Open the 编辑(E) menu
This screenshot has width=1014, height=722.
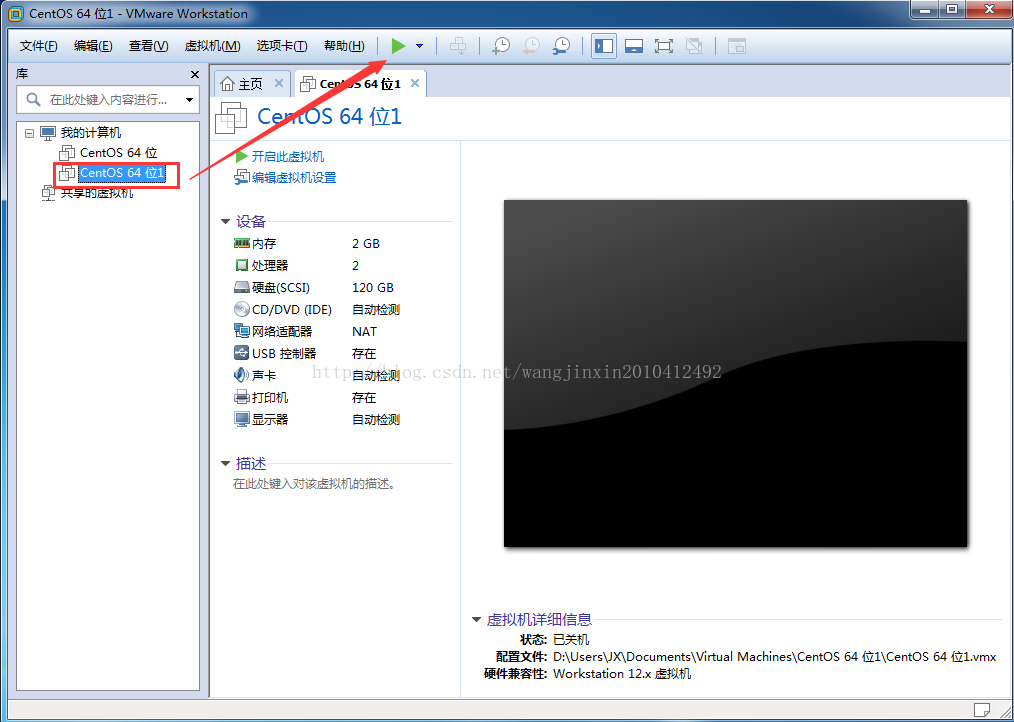pos(92,46)
